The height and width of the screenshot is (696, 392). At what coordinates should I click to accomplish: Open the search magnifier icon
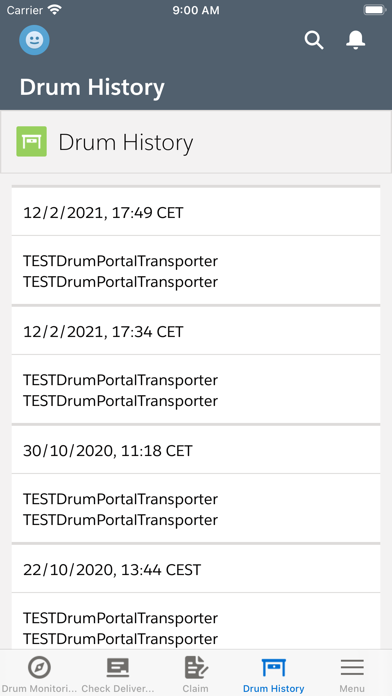click(x=314, y=40)
